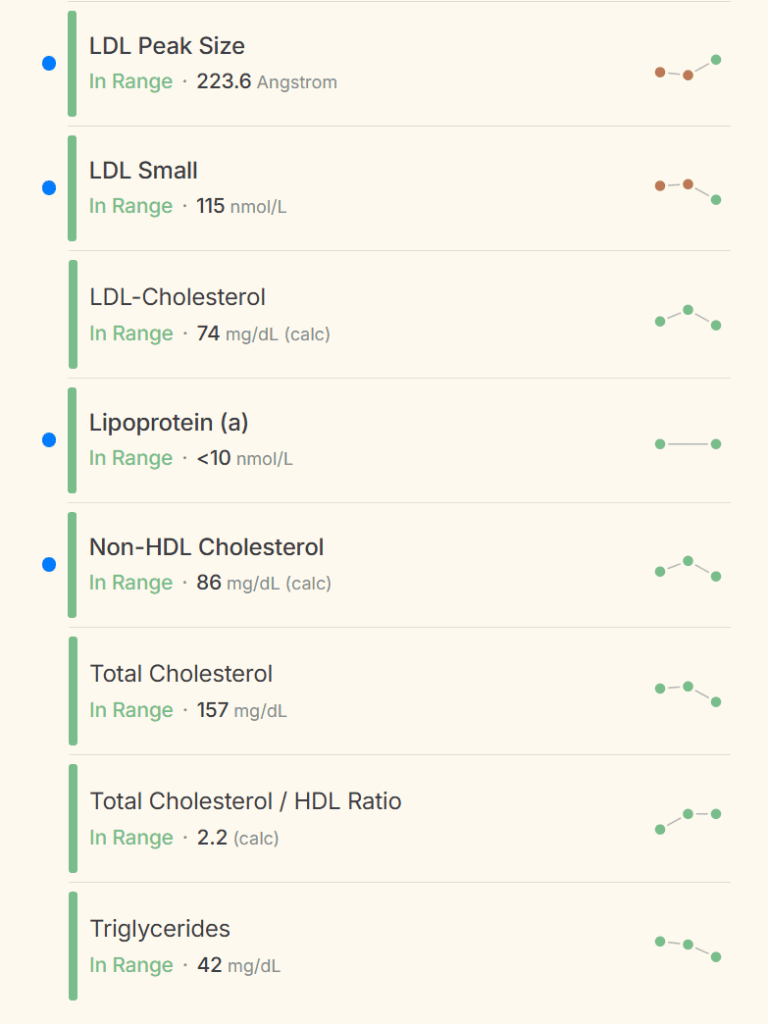Click the Triglycerides trend sparkline
Screen dimensions: 768x1024
pyautogui.click(x=688, y=948)
